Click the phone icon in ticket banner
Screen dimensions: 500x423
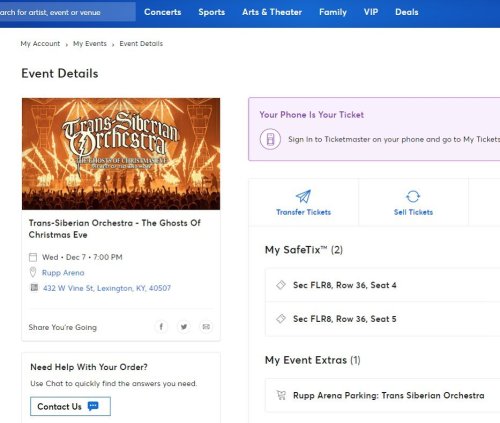tap(270, 139)
